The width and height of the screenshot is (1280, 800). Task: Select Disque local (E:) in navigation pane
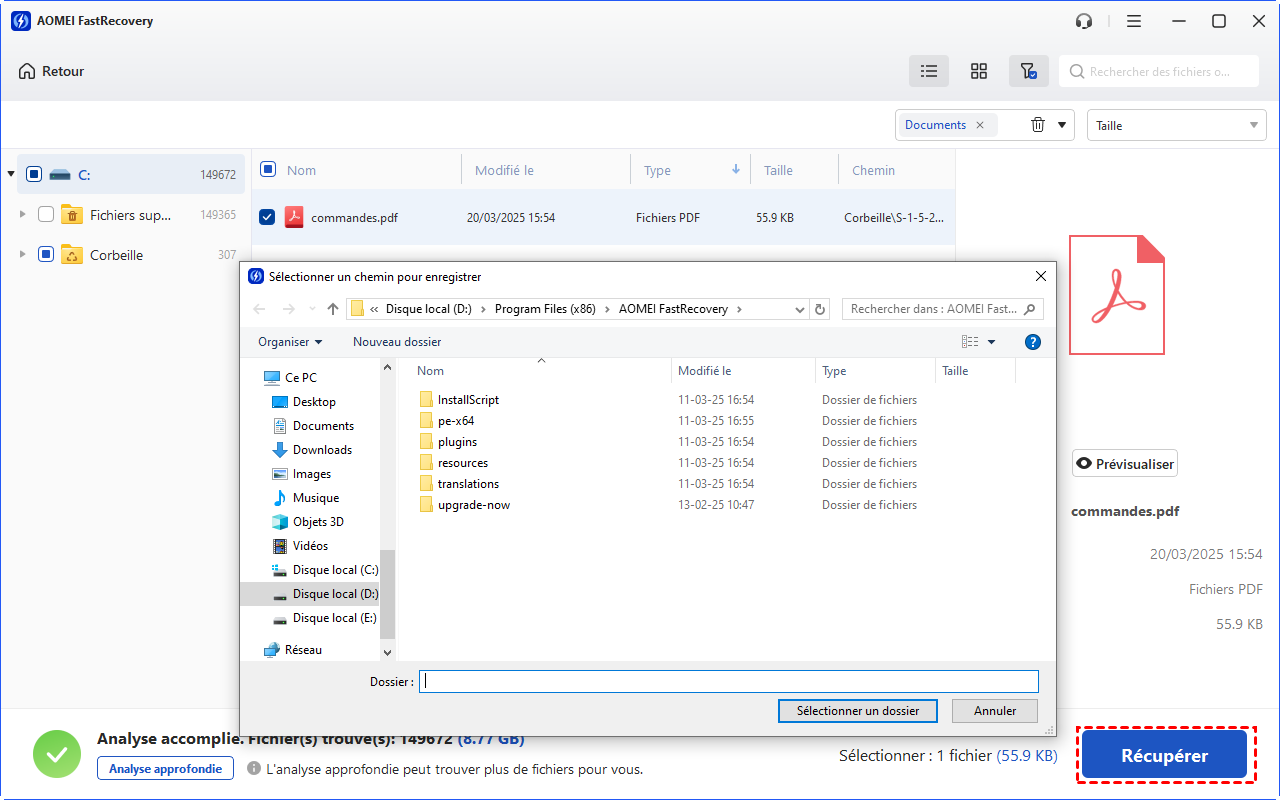pos(325,618)
